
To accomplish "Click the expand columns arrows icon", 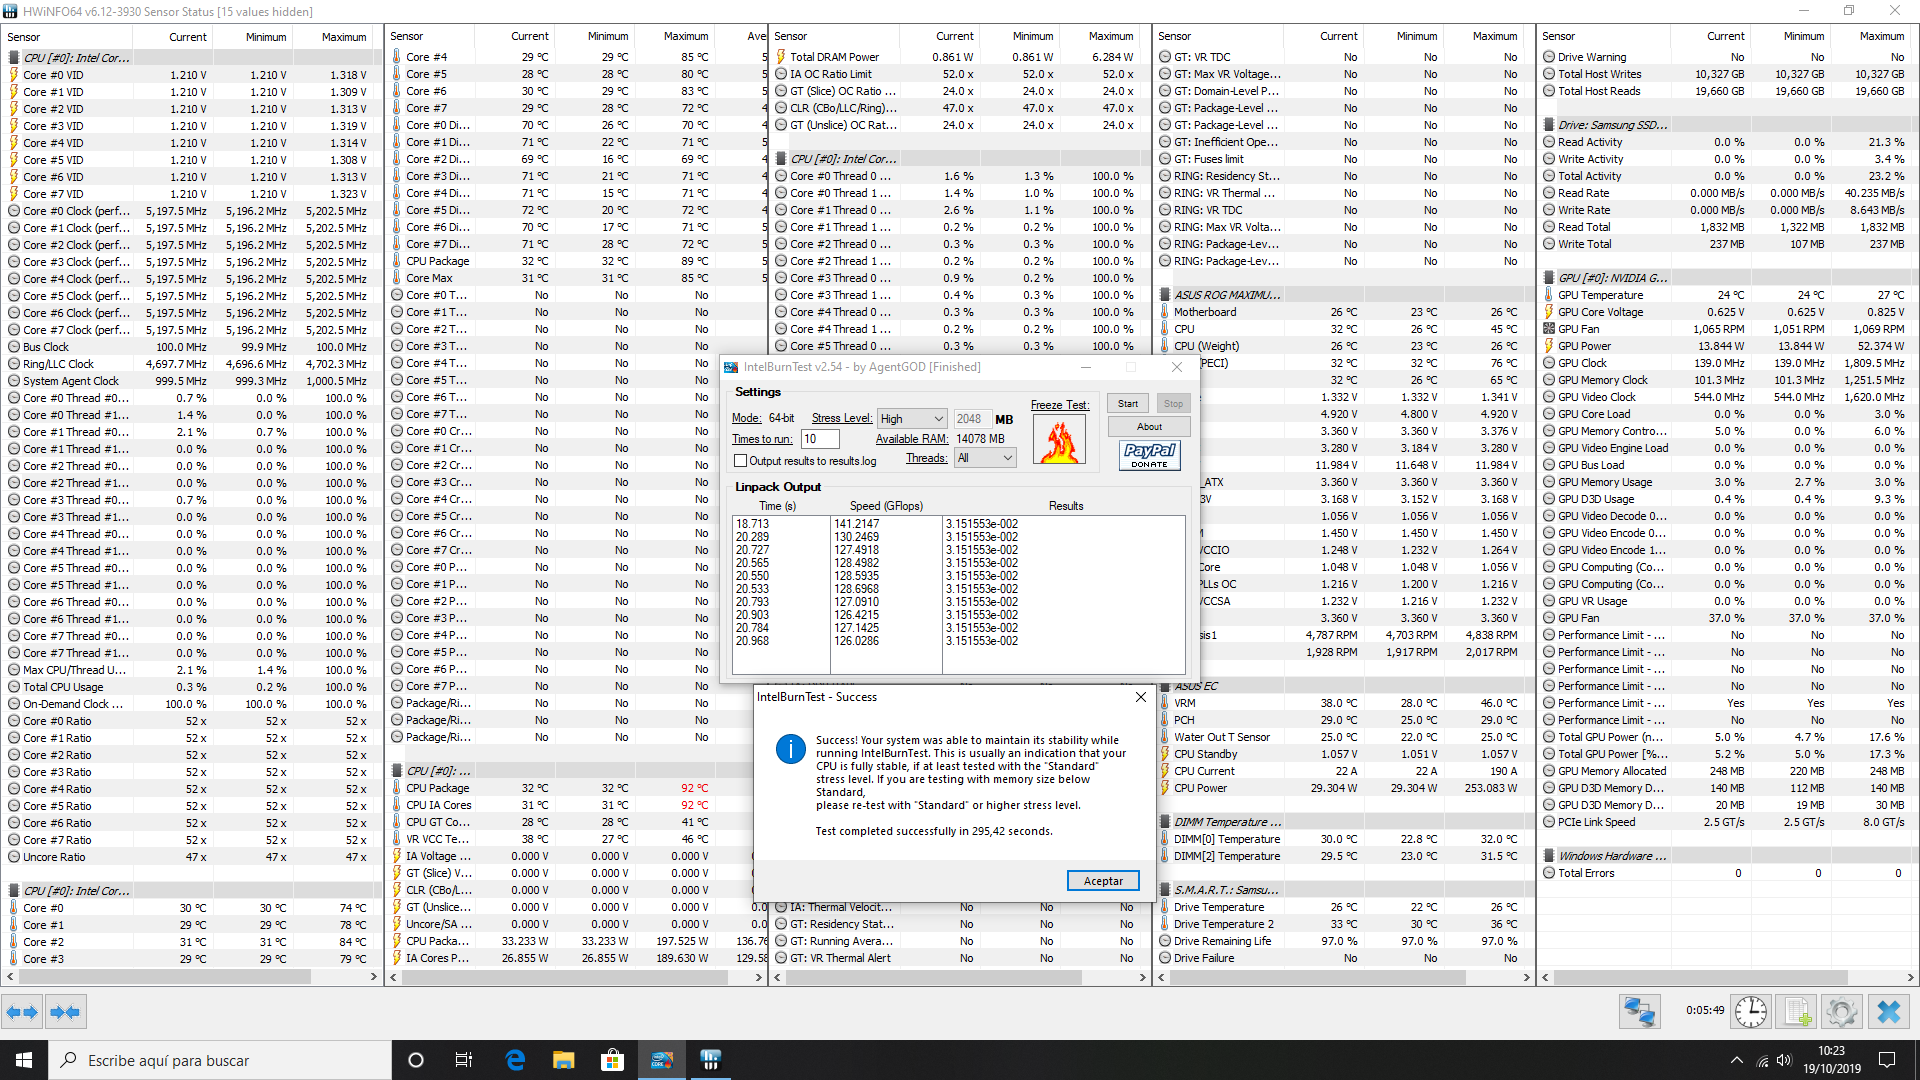I will (x=22, y=1012).
